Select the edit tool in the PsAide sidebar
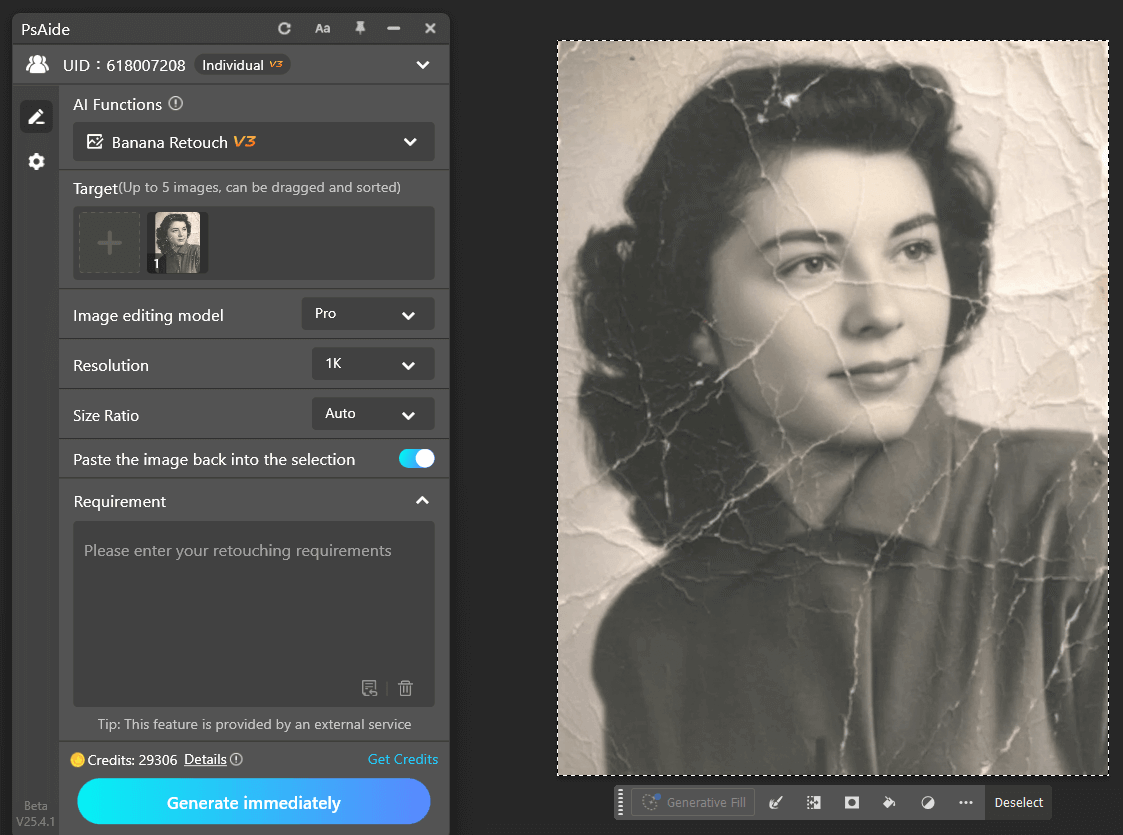This screenshot has height=835, width=1123. (36, 116)
